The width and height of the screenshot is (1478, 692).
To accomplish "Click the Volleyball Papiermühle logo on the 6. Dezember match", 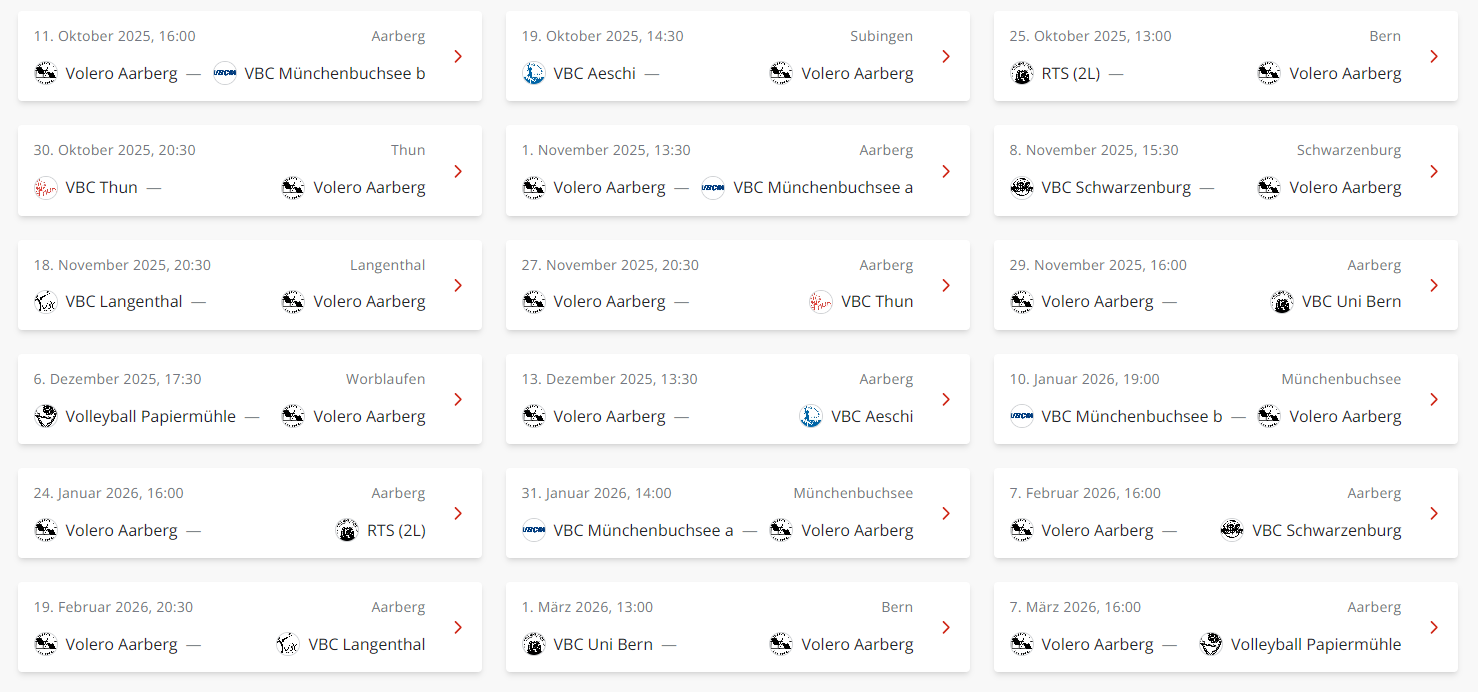I will coord(46,416).
